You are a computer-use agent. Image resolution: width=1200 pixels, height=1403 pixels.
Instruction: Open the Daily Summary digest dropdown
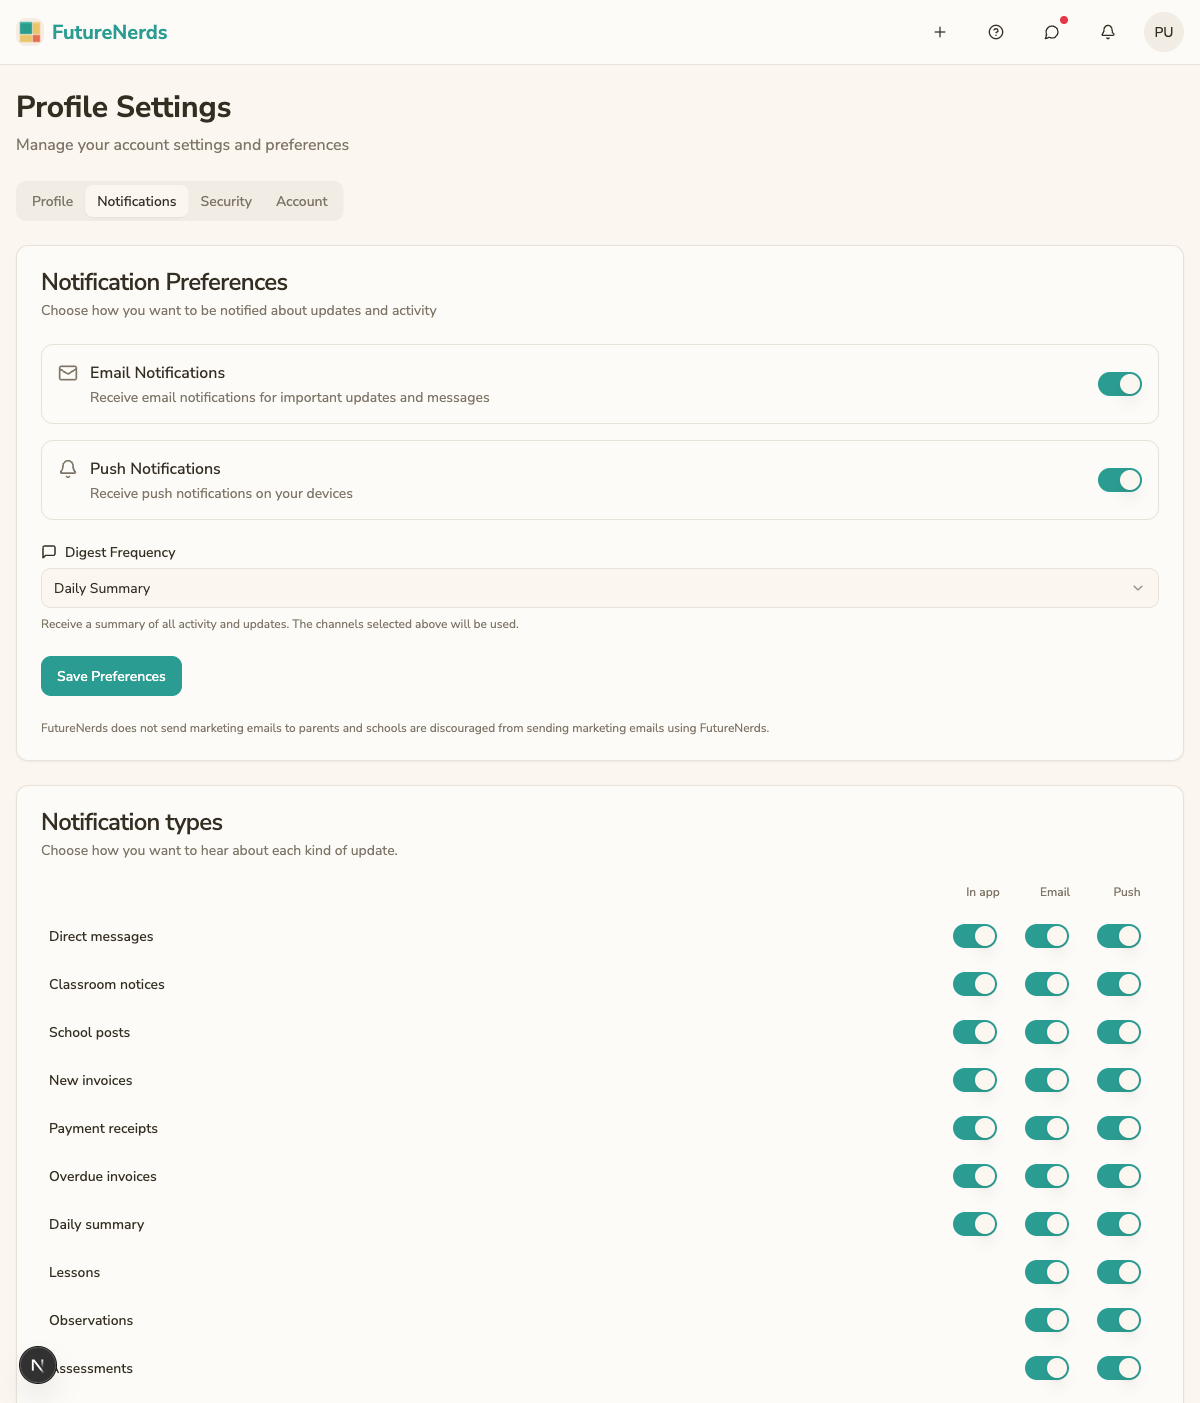[x=600, y=588]
